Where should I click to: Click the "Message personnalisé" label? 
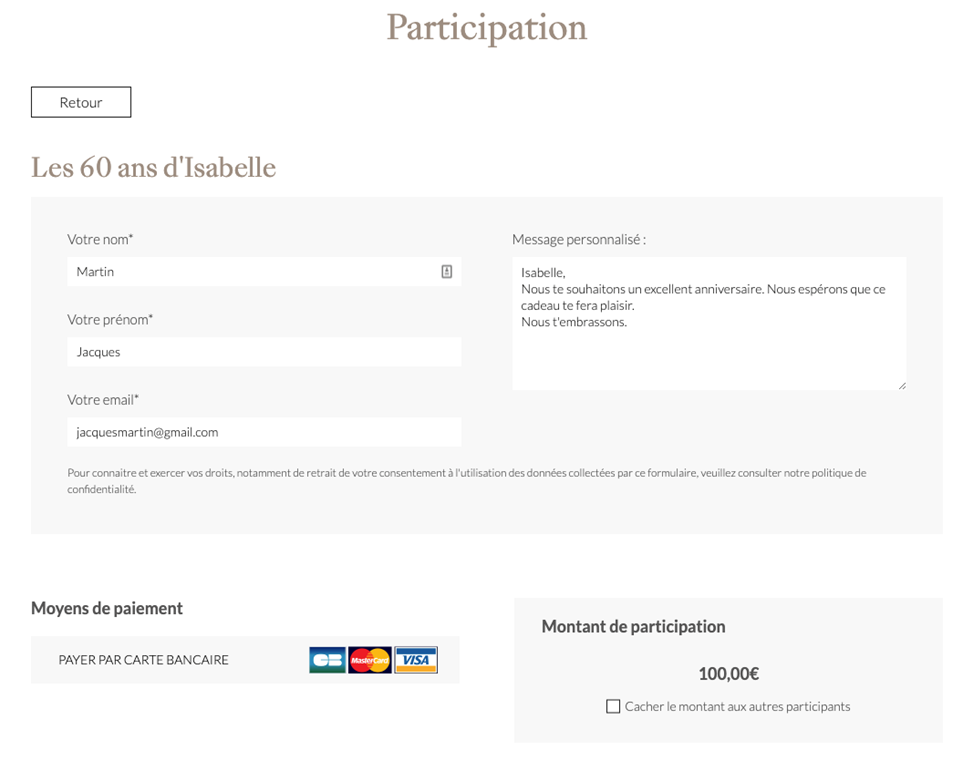click(x=579, y=240)
